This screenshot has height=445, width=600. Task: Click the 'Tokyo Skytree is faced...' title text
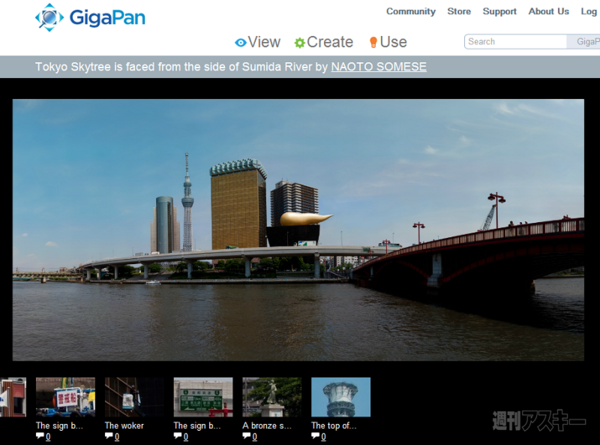[x=174, y=67]
